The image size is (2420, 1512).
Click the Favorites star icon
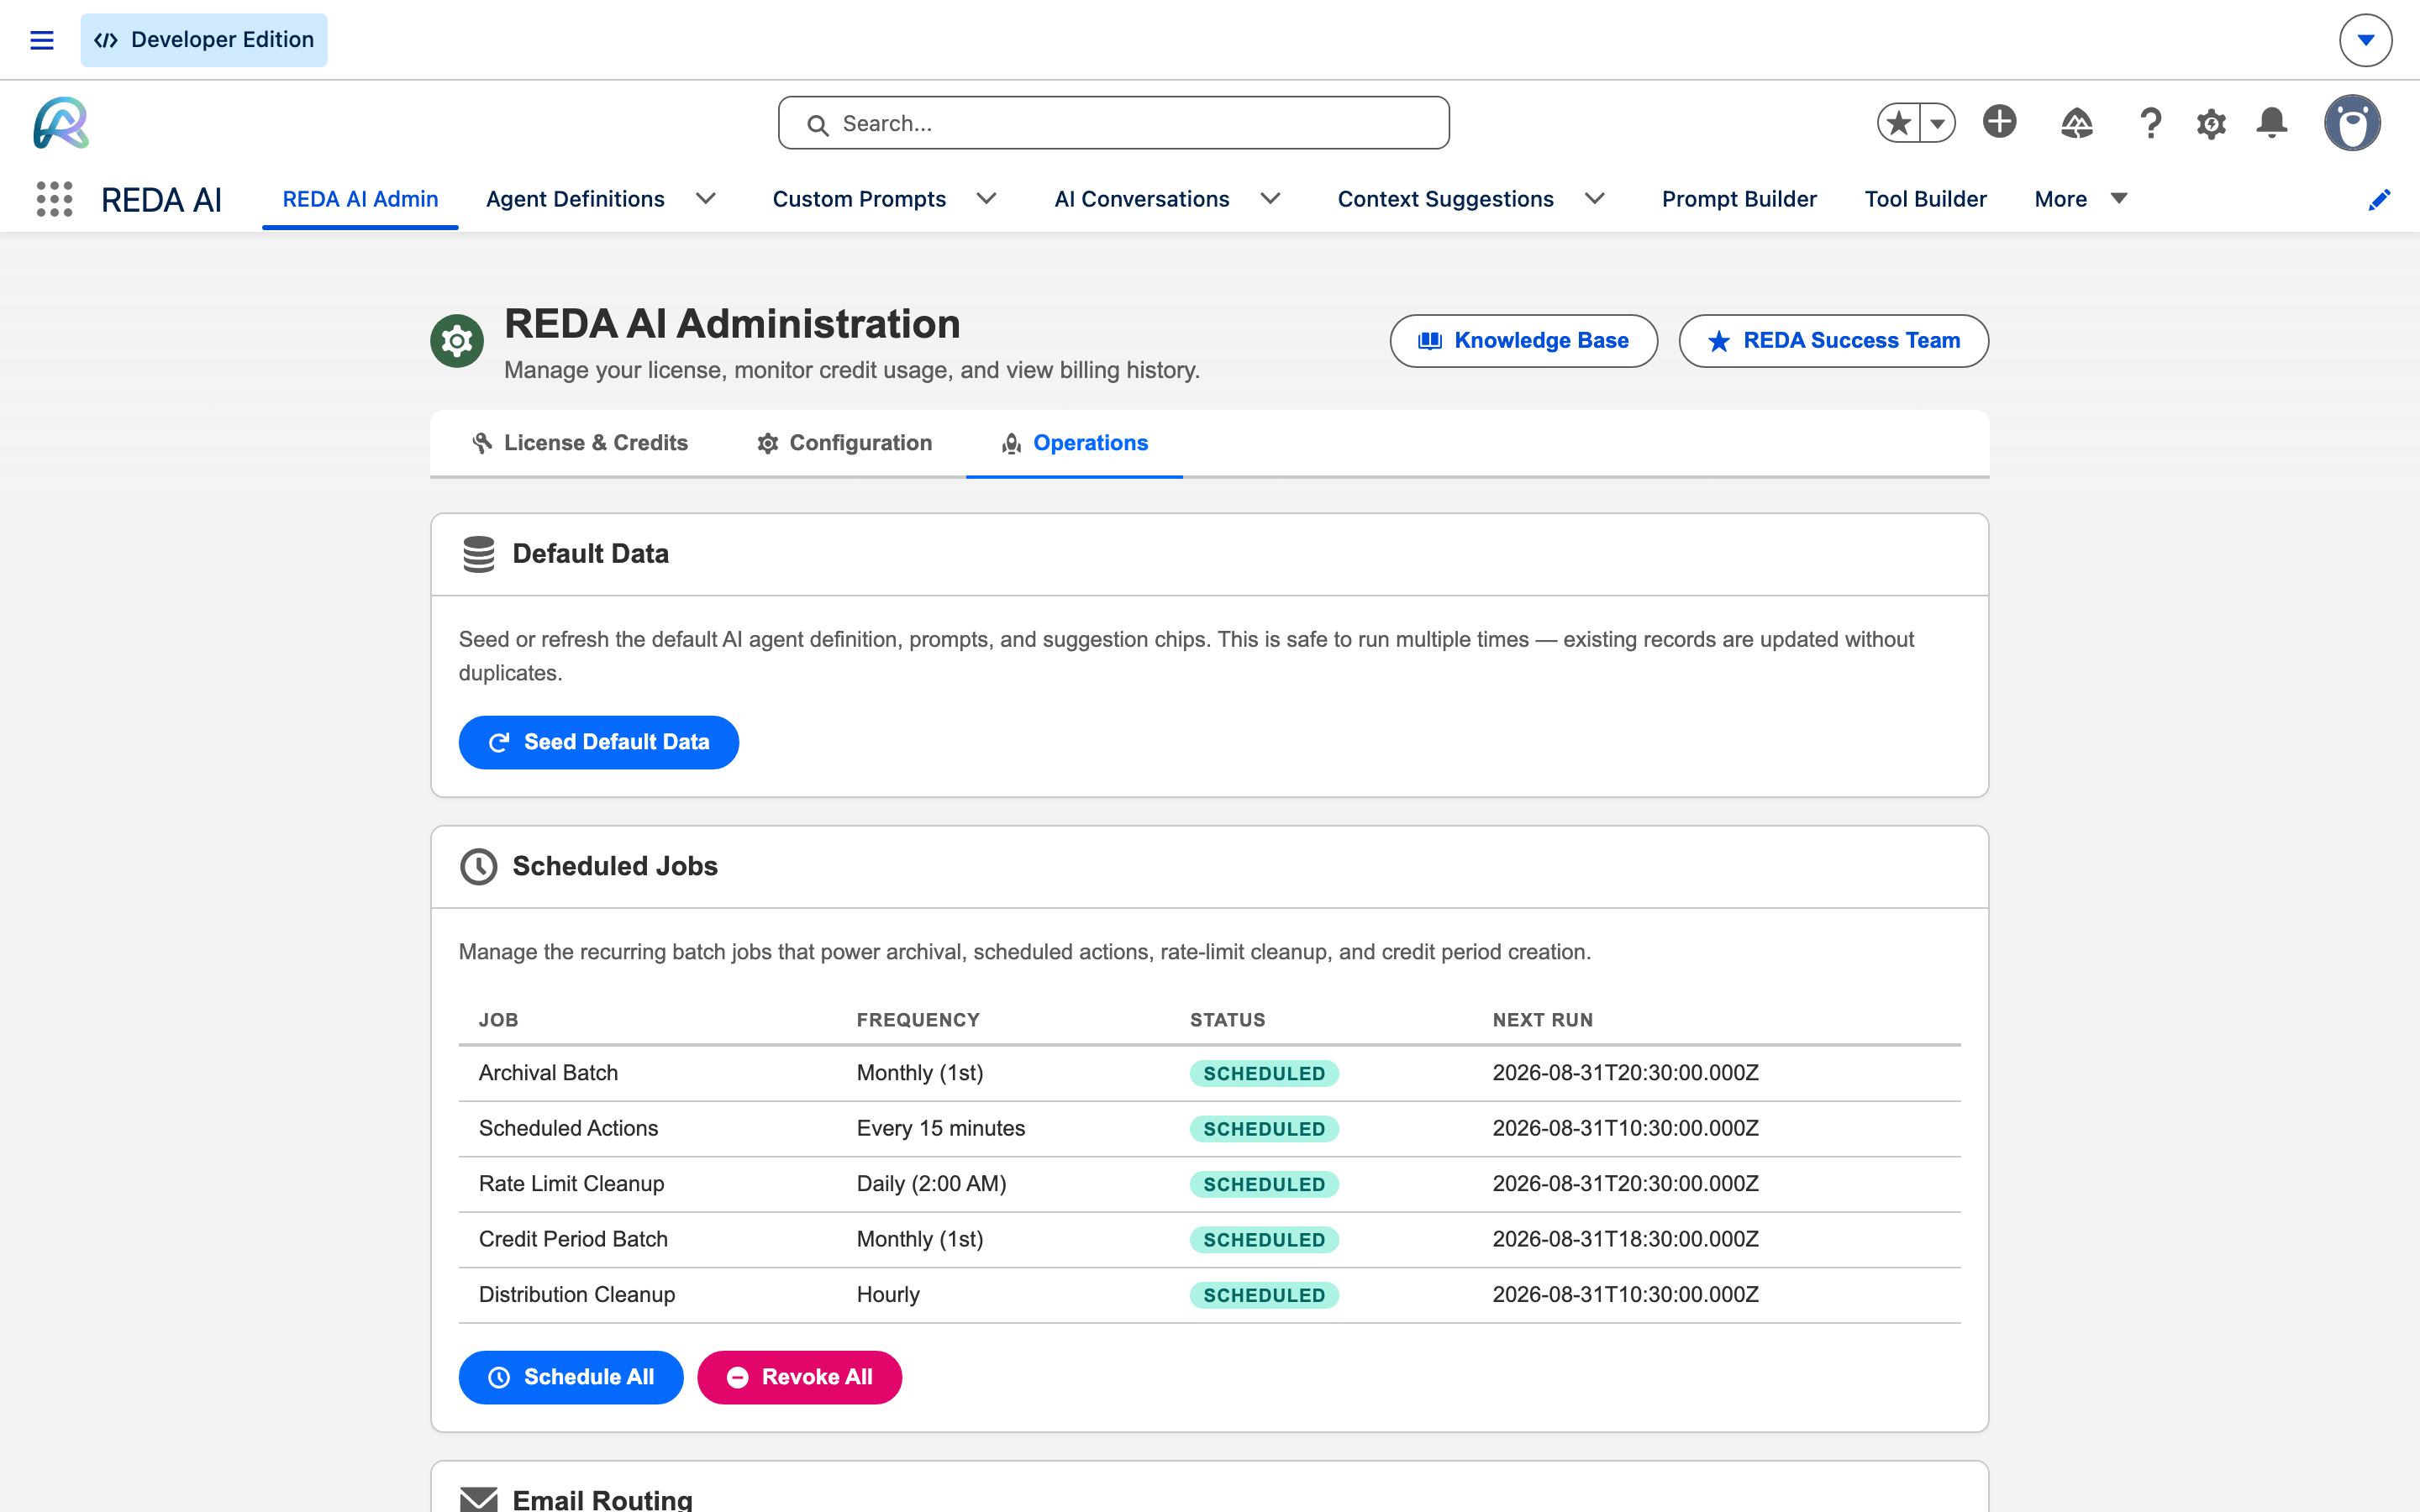[1898, 123]
